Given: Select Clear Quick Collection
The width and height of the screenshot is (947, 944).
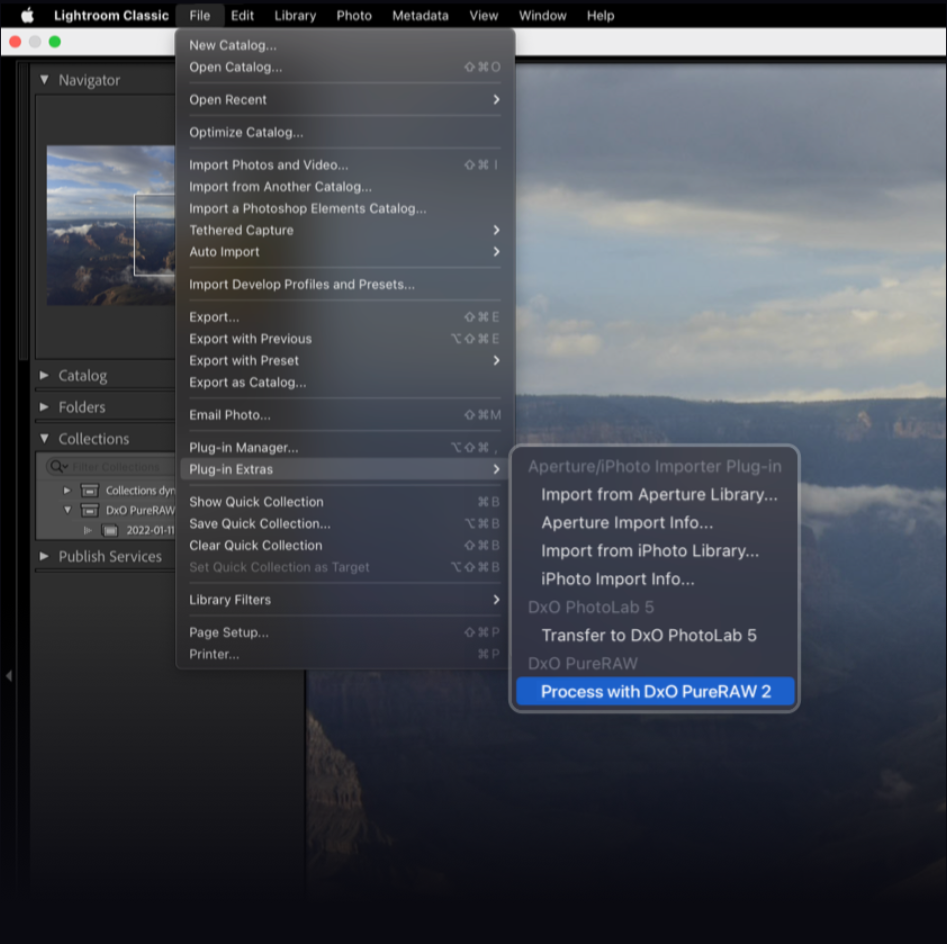Looking at the screenshot, I should [x=345, y=545].
